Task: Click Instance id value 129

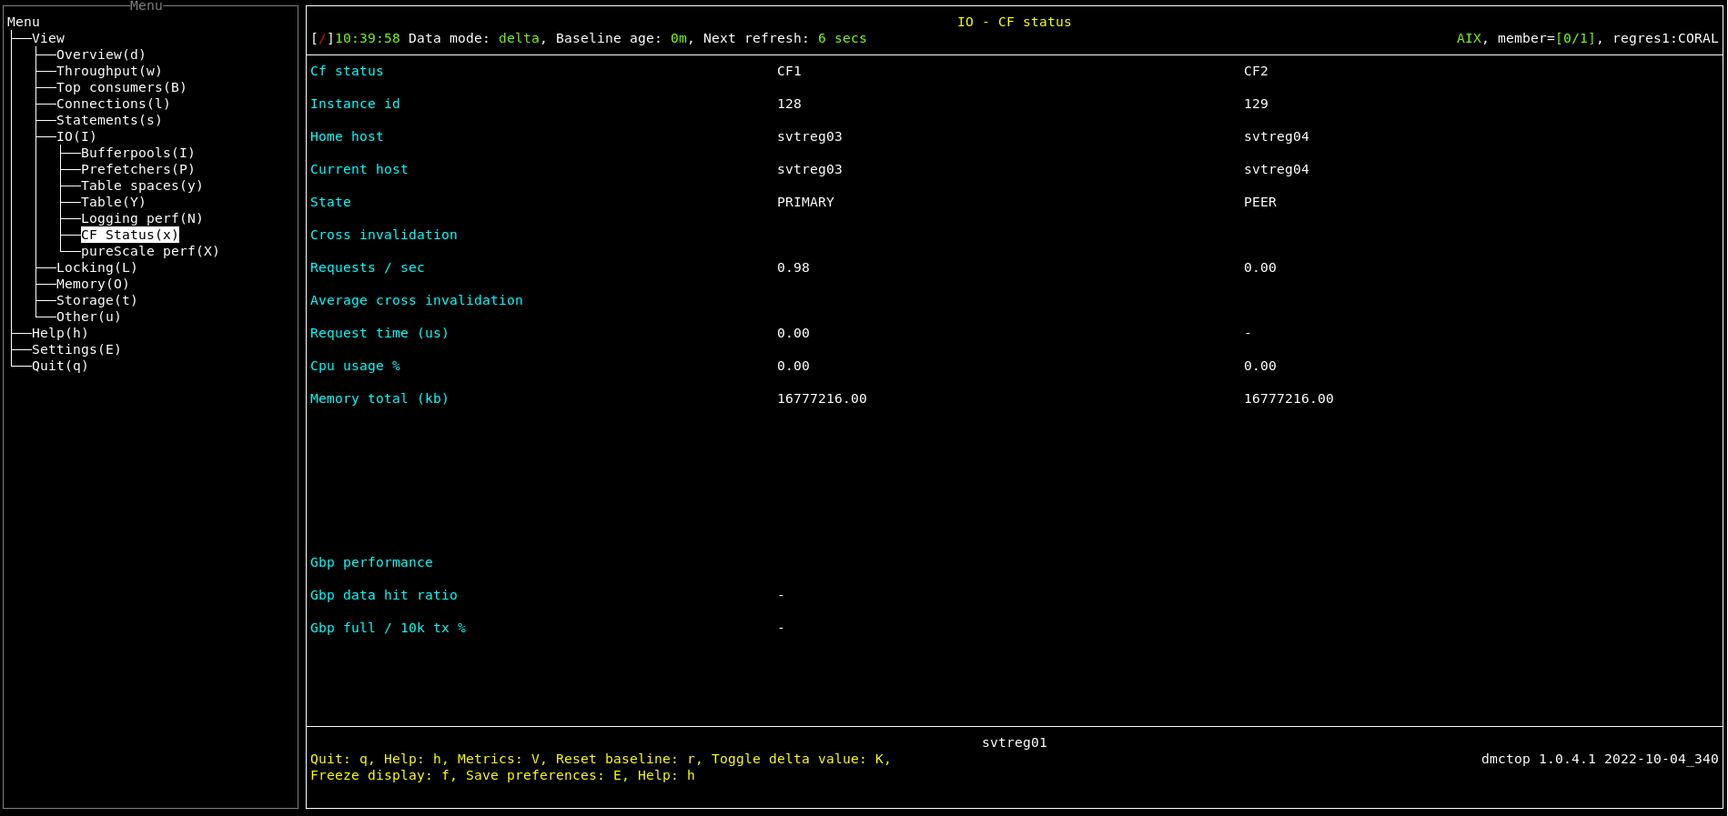Action: pos(1256,104)
